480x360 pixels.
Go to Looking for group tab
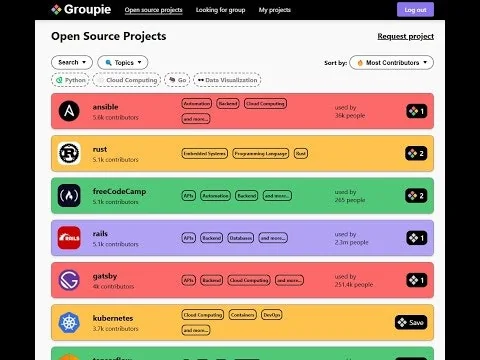220,10
